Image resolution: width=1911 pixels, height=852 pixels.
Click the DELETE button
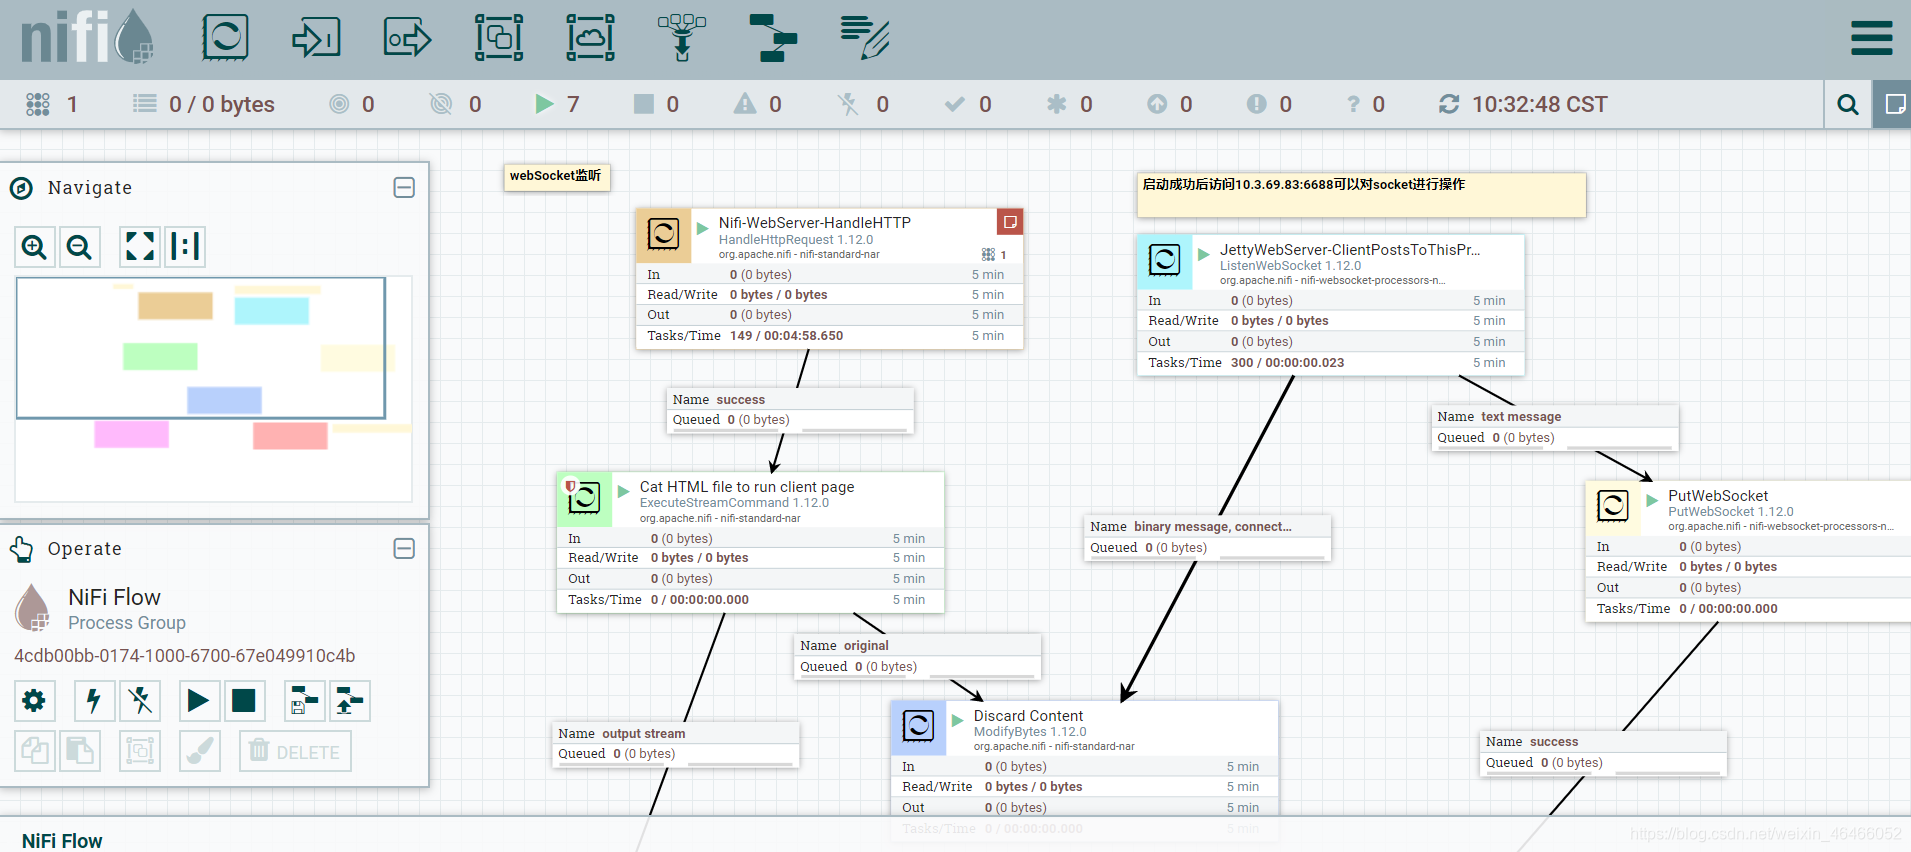click(295, 751)
